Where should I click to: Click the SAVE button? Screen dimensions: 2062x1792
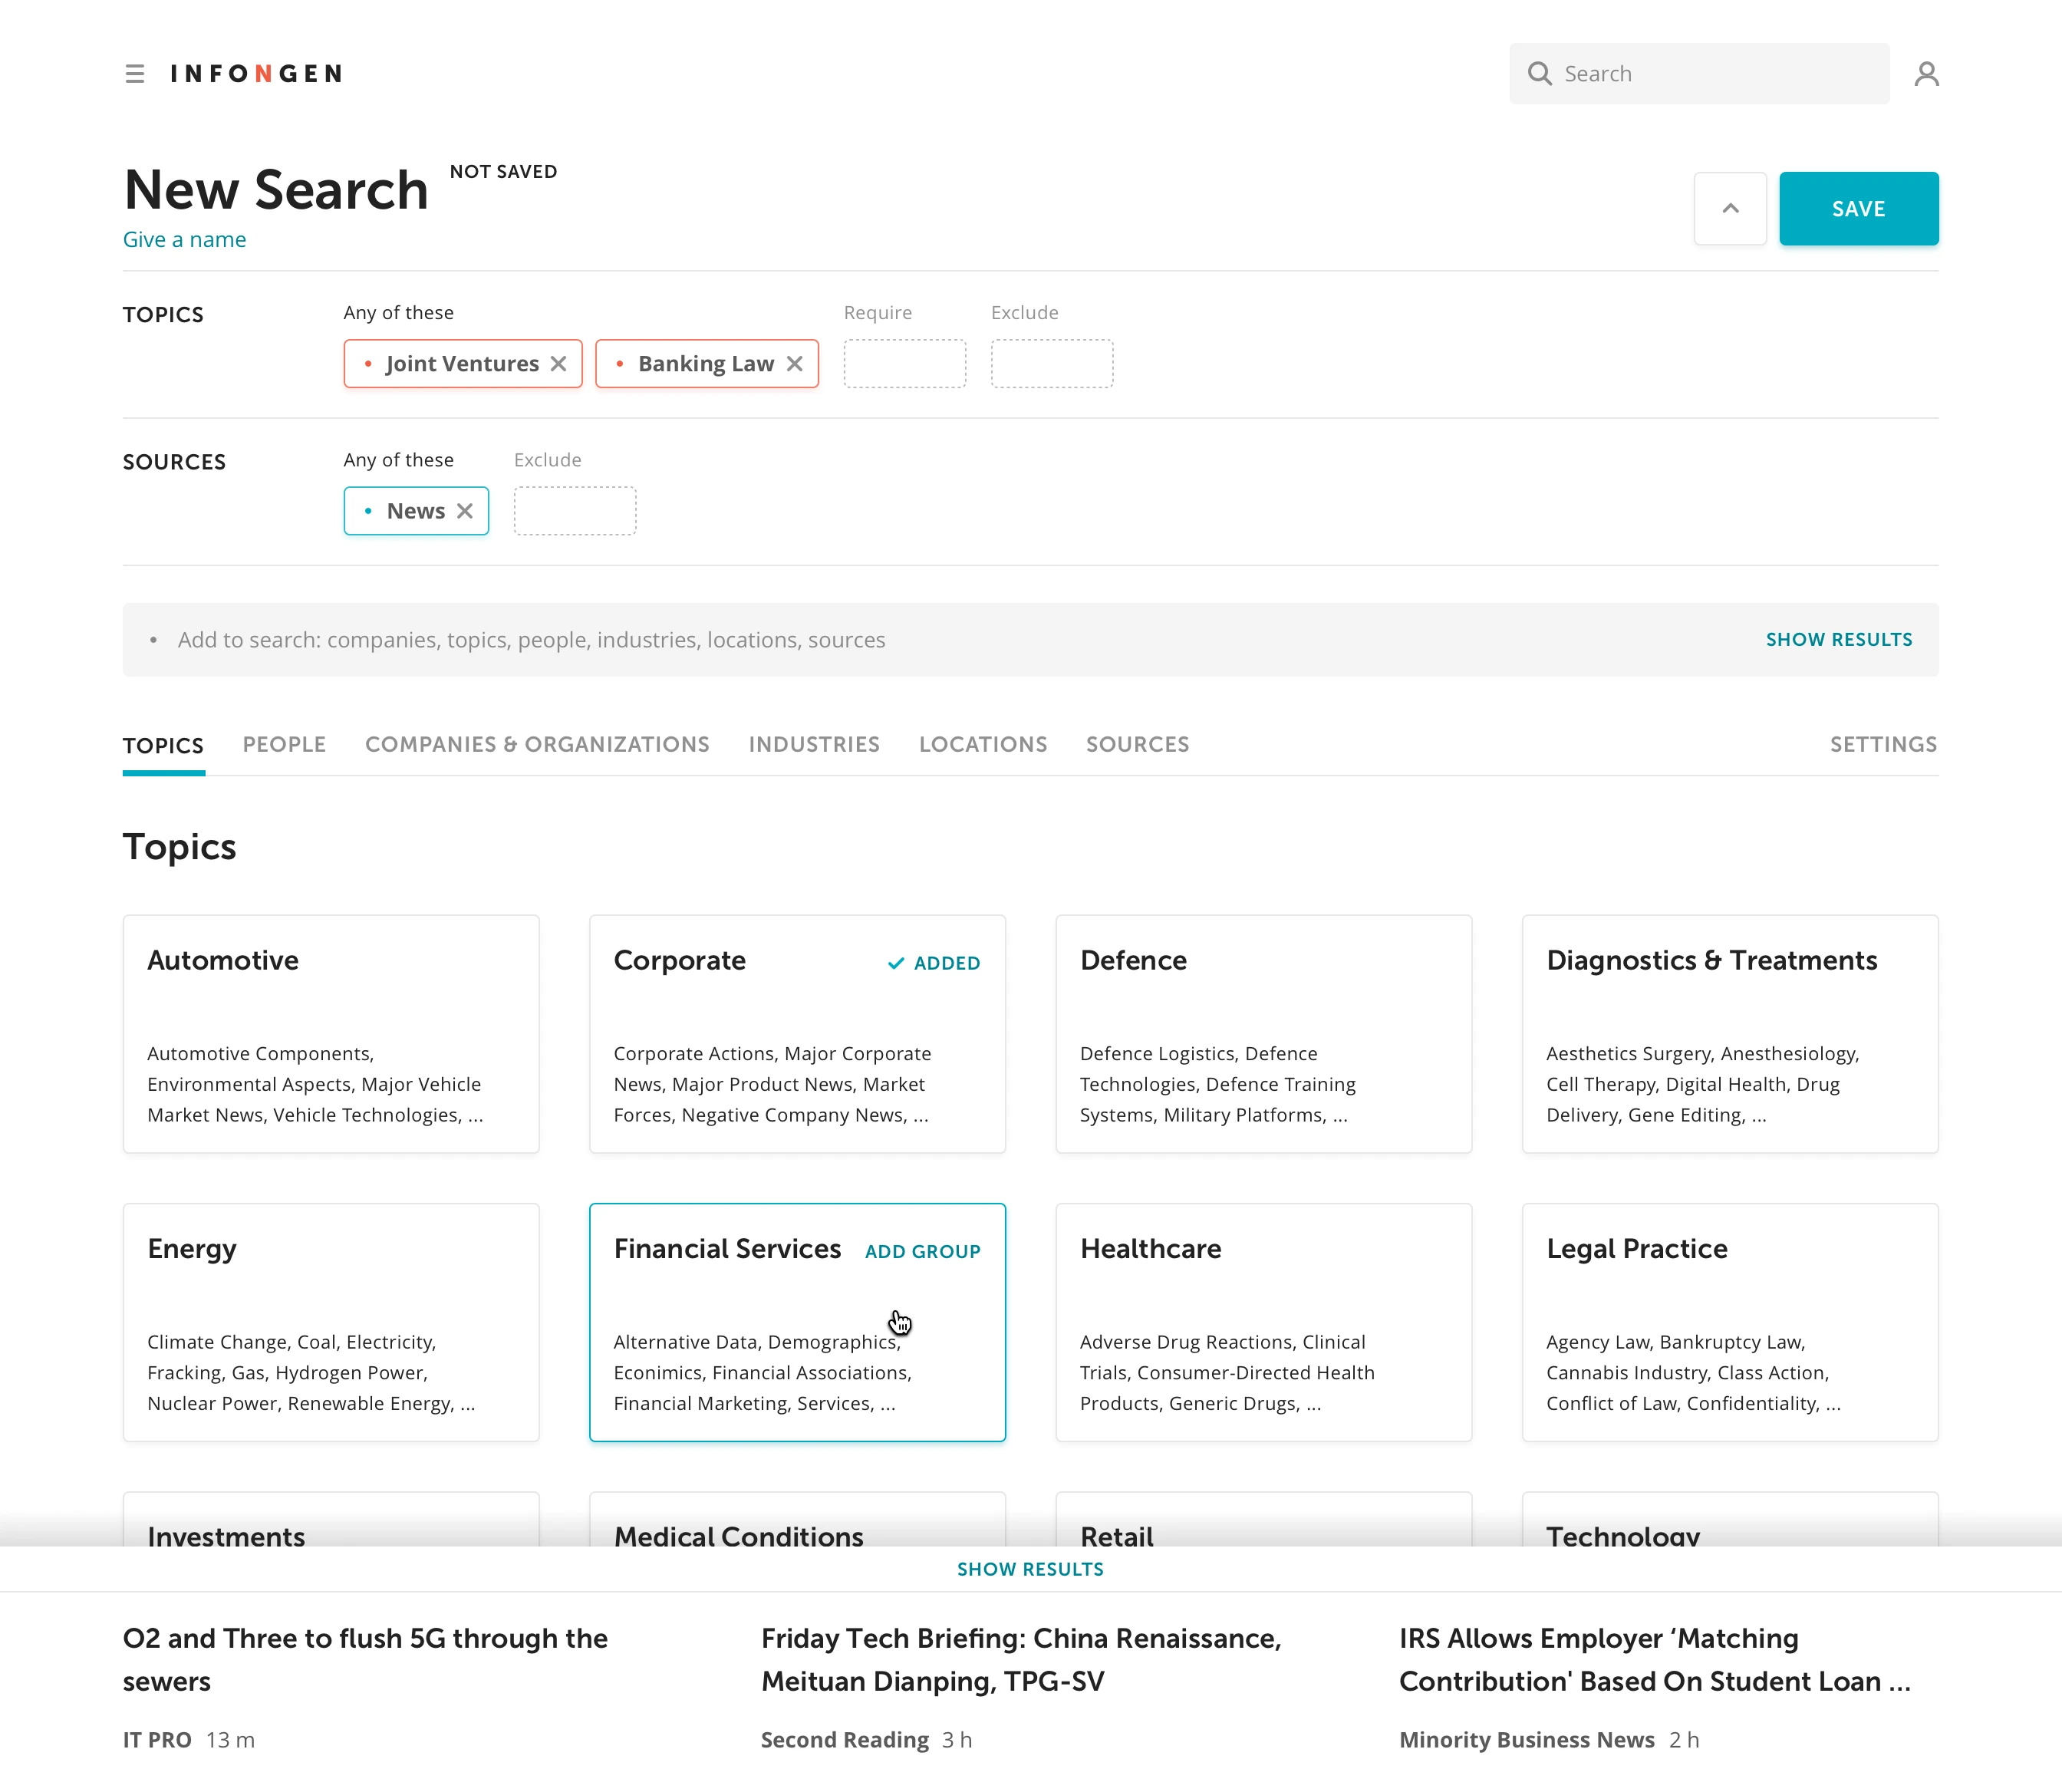[x=1858, y=208]
